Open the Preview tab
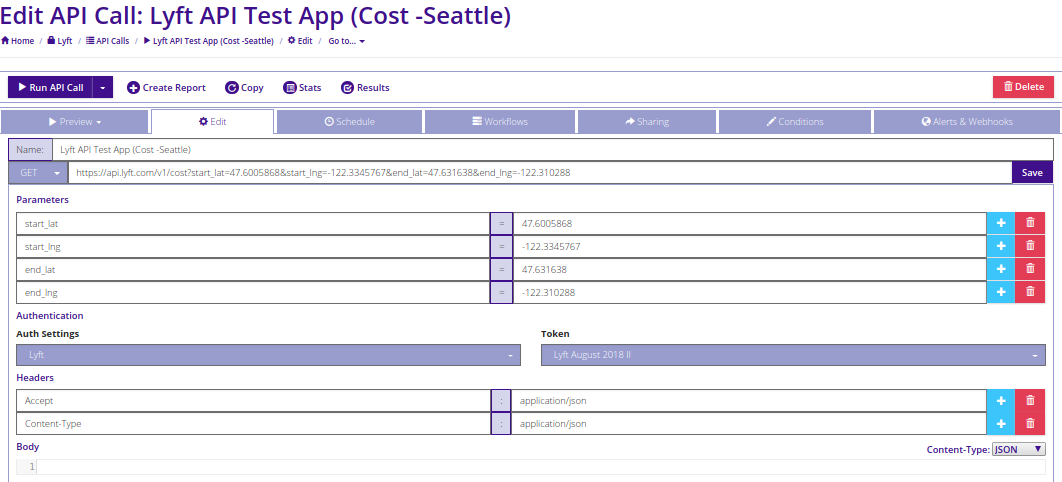Image resolution: width=1062 pixels, height=482 pixels. [x=75, y=122]
